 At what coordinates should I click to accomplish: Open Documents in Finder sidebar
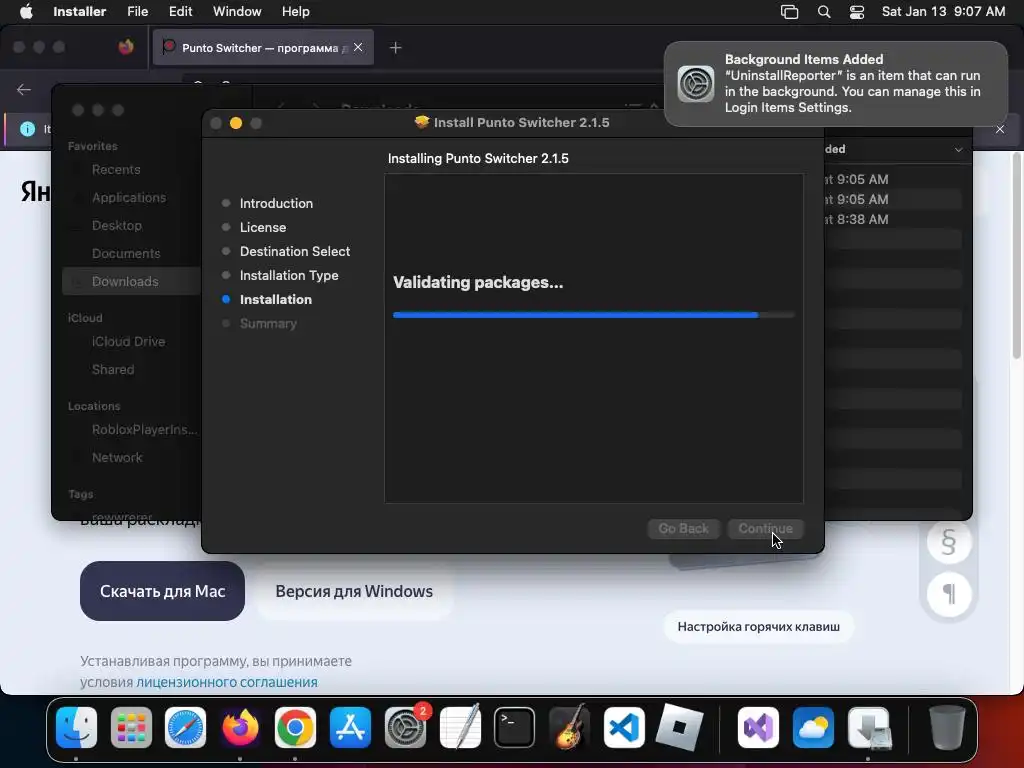(x=125, y=253)
